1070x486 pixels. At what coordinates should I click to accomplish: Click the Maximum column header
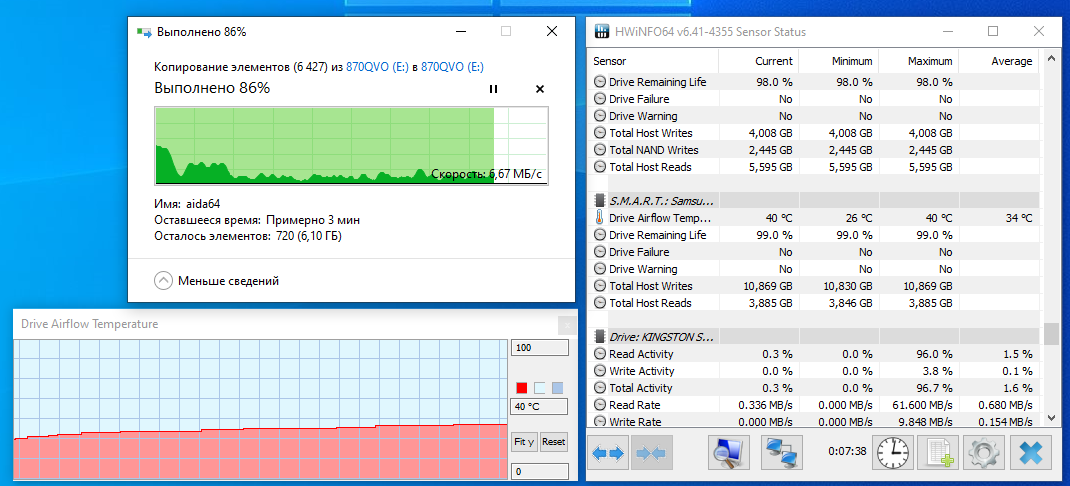[919, 61]
